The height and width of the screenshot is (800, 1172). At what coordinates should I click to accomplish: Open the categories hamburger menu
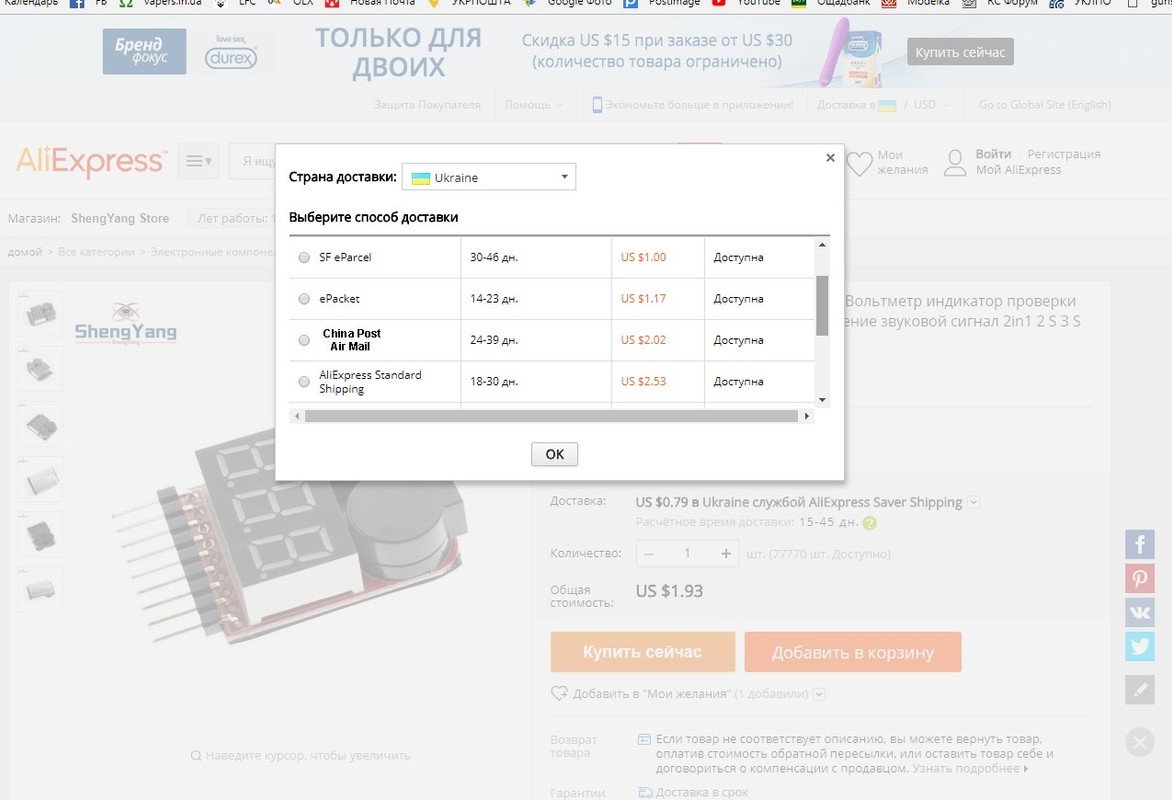click(198, 161)
